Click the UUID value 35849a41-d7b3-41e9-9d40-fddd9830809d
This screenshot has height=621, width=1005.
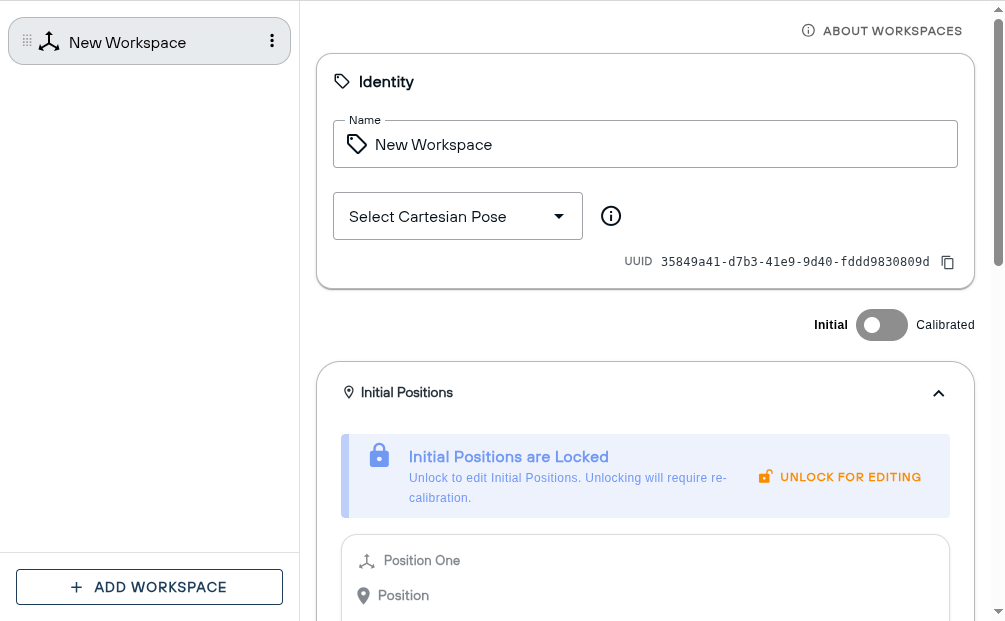point(795,261)
